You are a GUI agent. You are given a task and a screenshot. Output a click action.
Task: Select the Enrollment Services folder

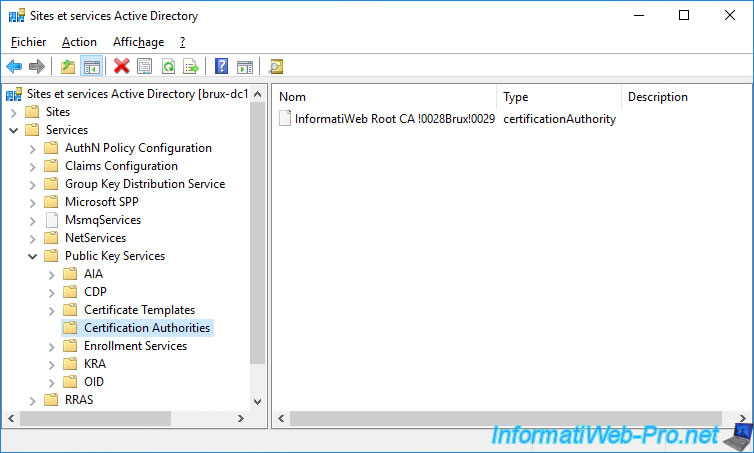[x=135, y=346]
